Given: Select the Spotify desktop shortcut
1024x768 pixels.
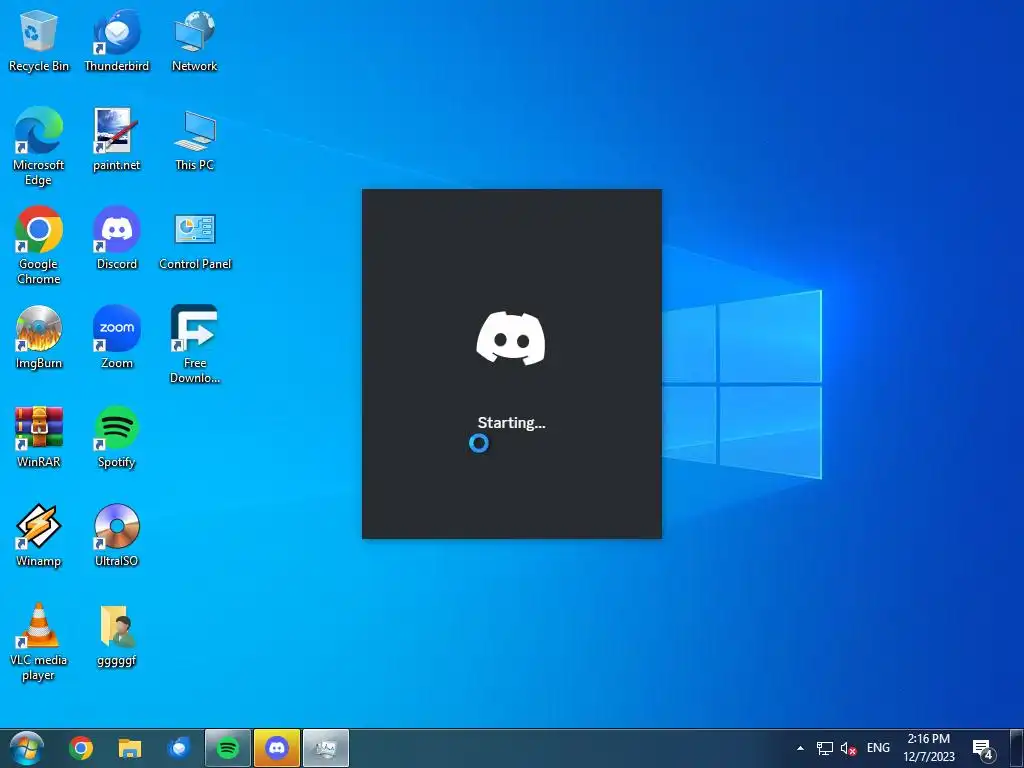Looking at the screenshot, I should click(x=116, y=437).
